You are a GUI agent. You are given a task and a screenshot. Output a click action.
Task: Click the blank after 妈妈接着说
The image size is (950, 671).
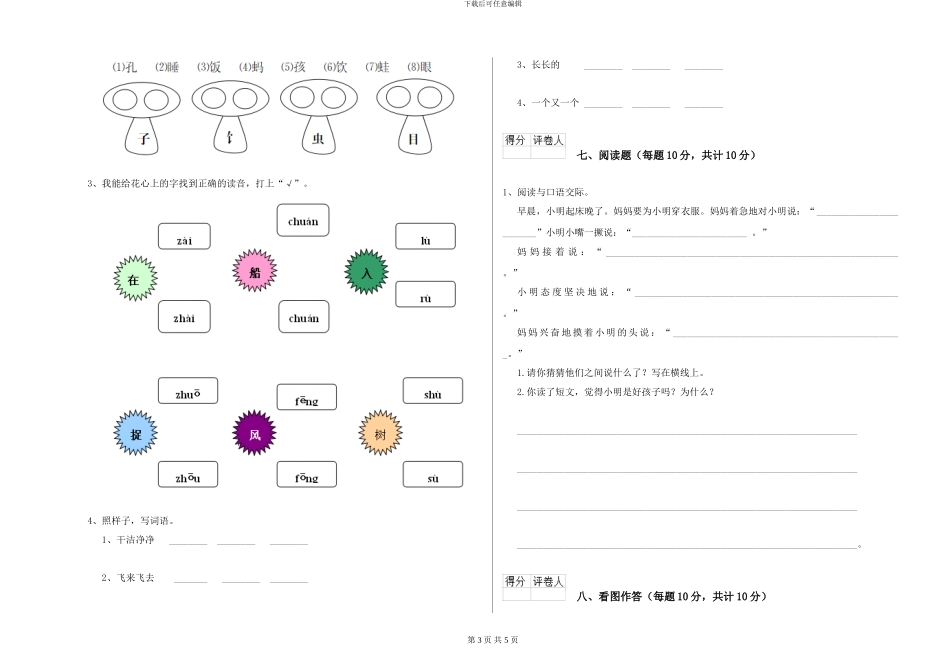tap(752, 253)
